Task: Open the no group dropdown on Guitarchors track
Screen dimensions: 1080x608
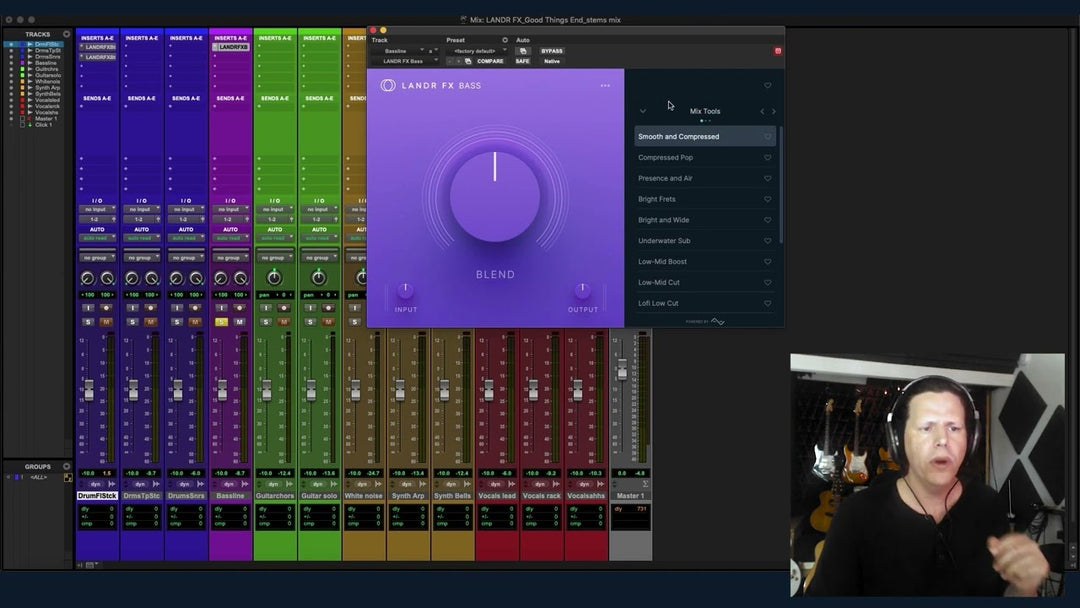Action: point(275,258)
